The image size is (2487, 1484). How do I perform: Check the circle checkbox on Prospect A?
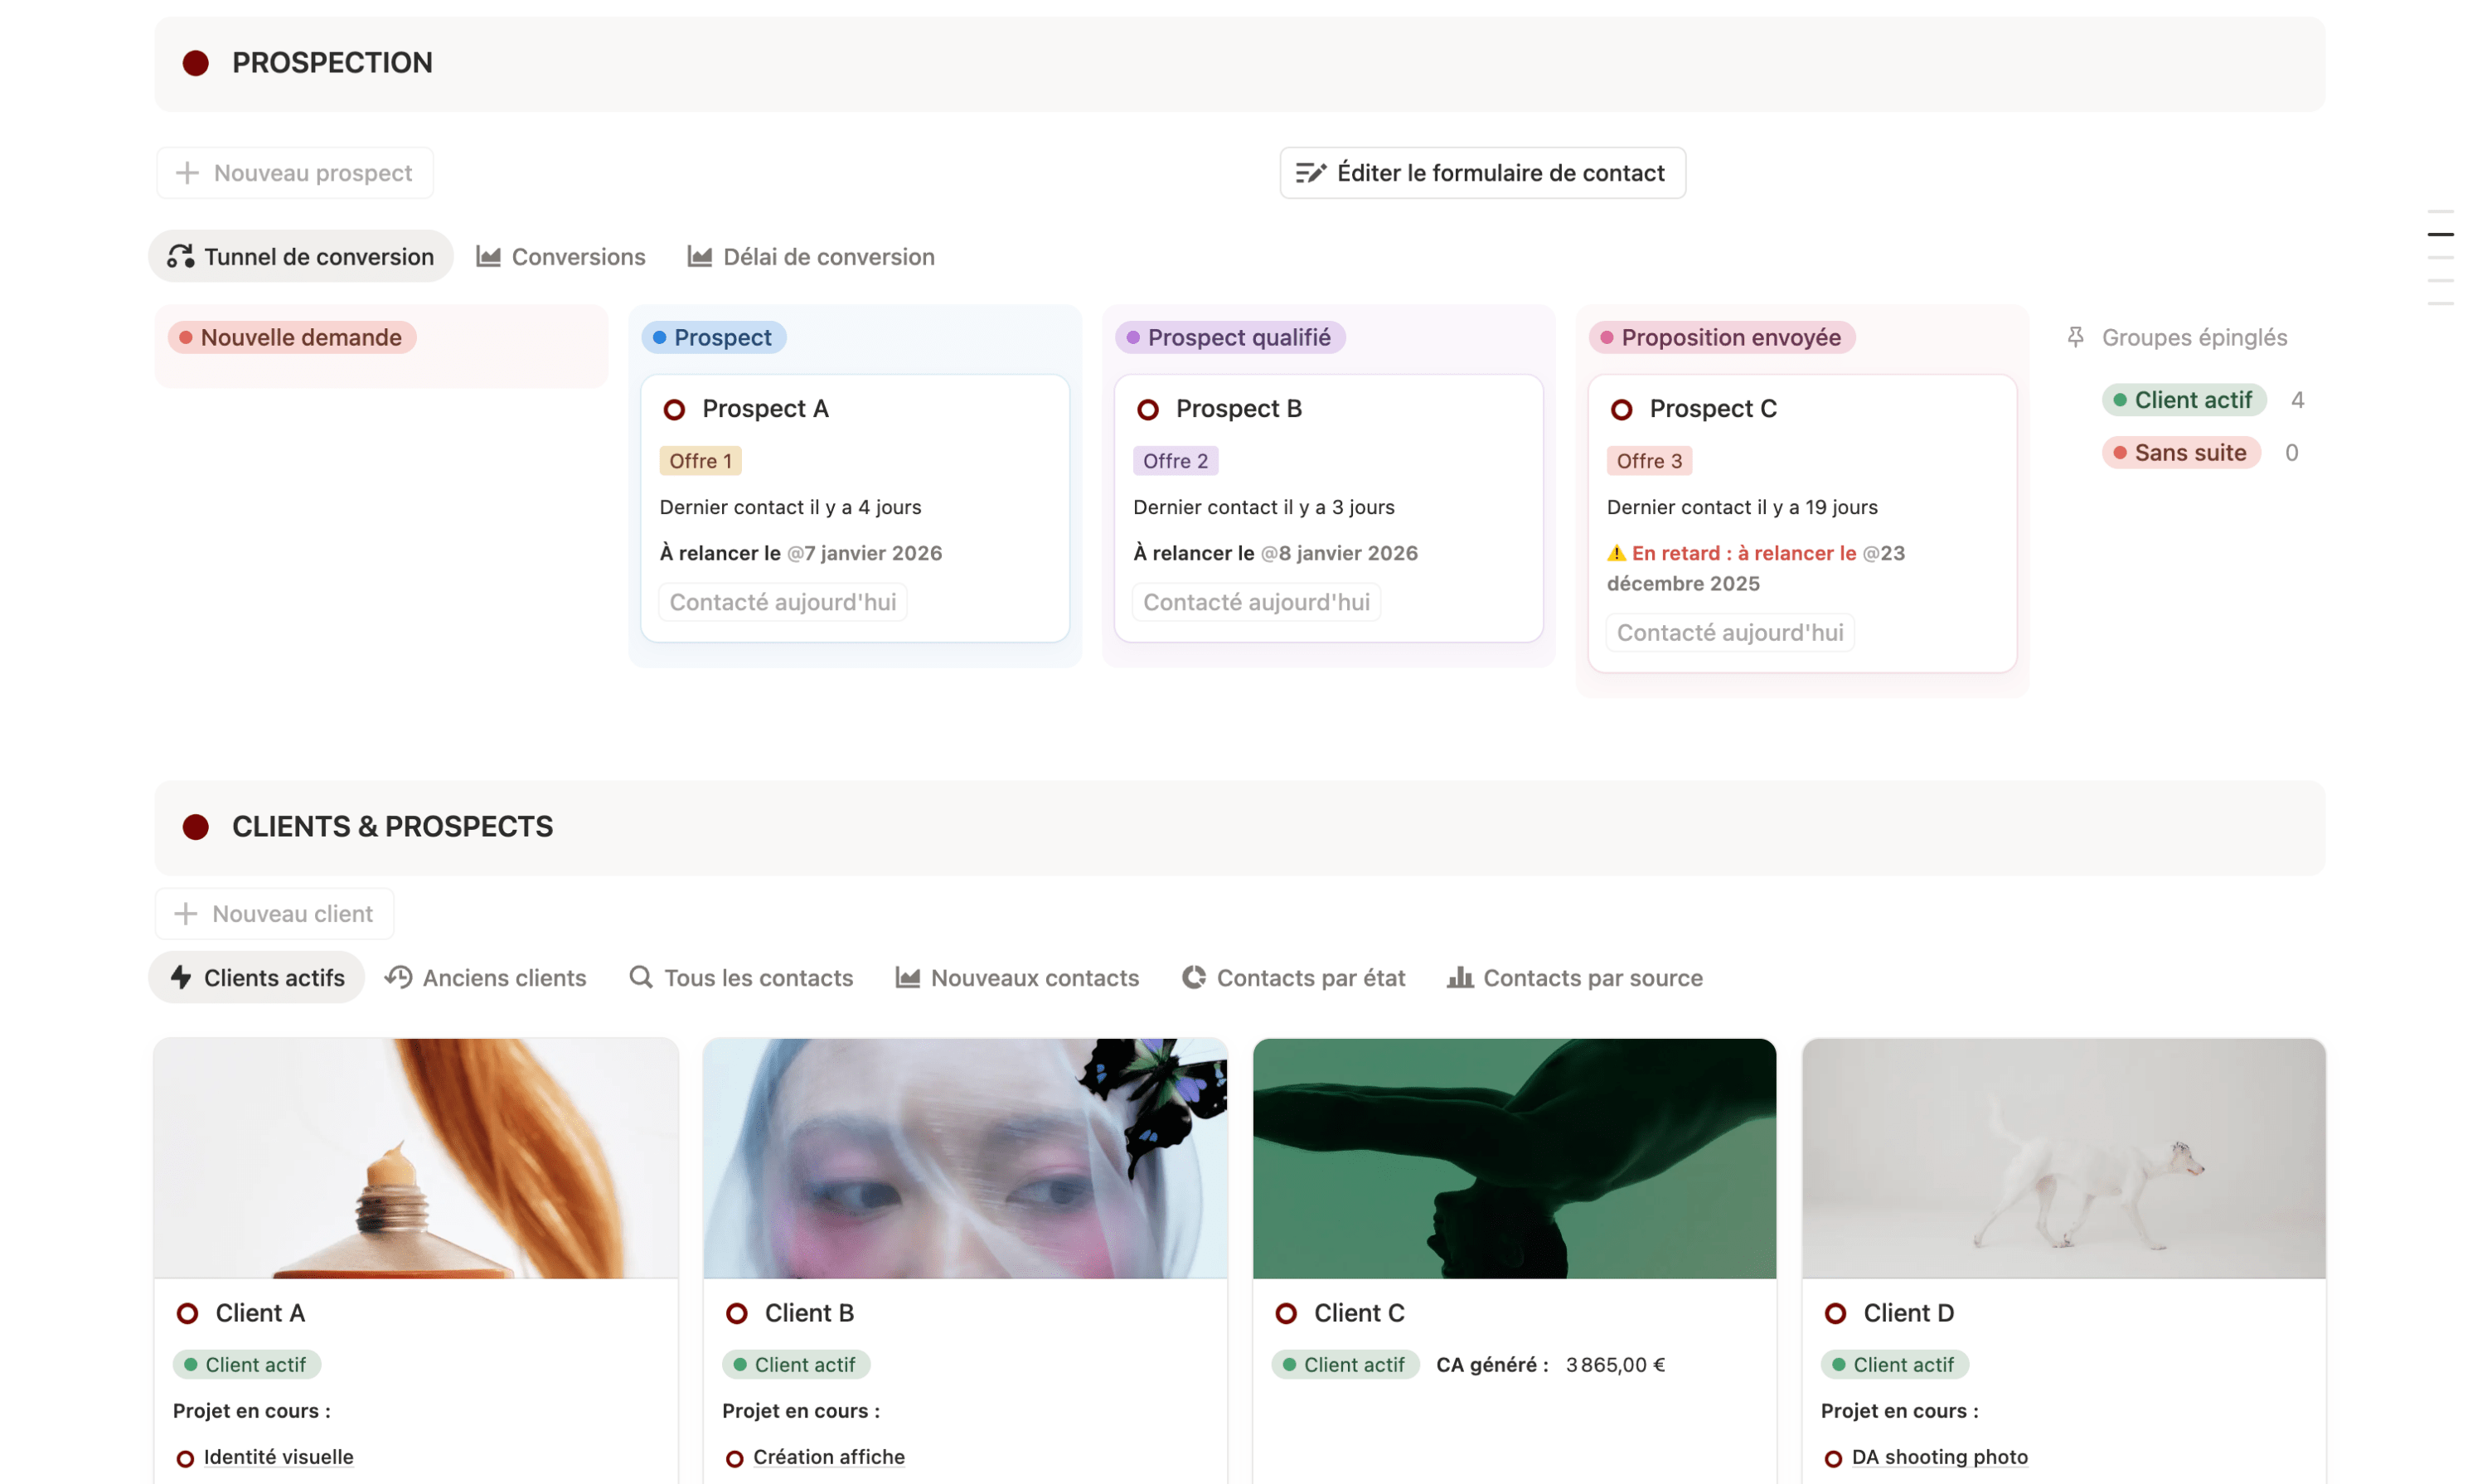(x=674, y=409)
